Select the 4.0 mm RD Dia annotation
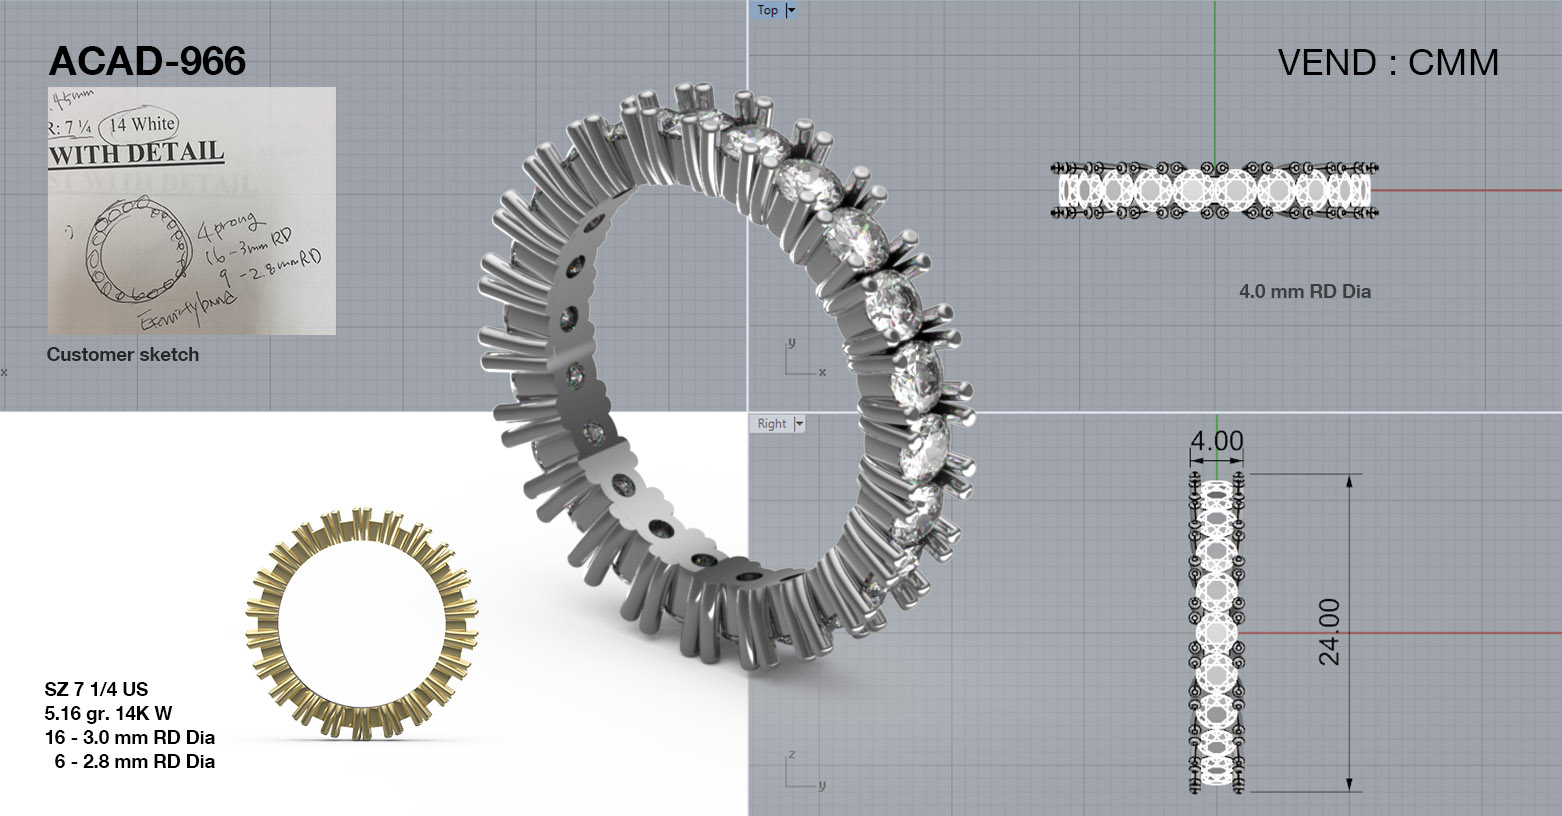Viewport: 1562px width, 816px height. [1305, 291]
